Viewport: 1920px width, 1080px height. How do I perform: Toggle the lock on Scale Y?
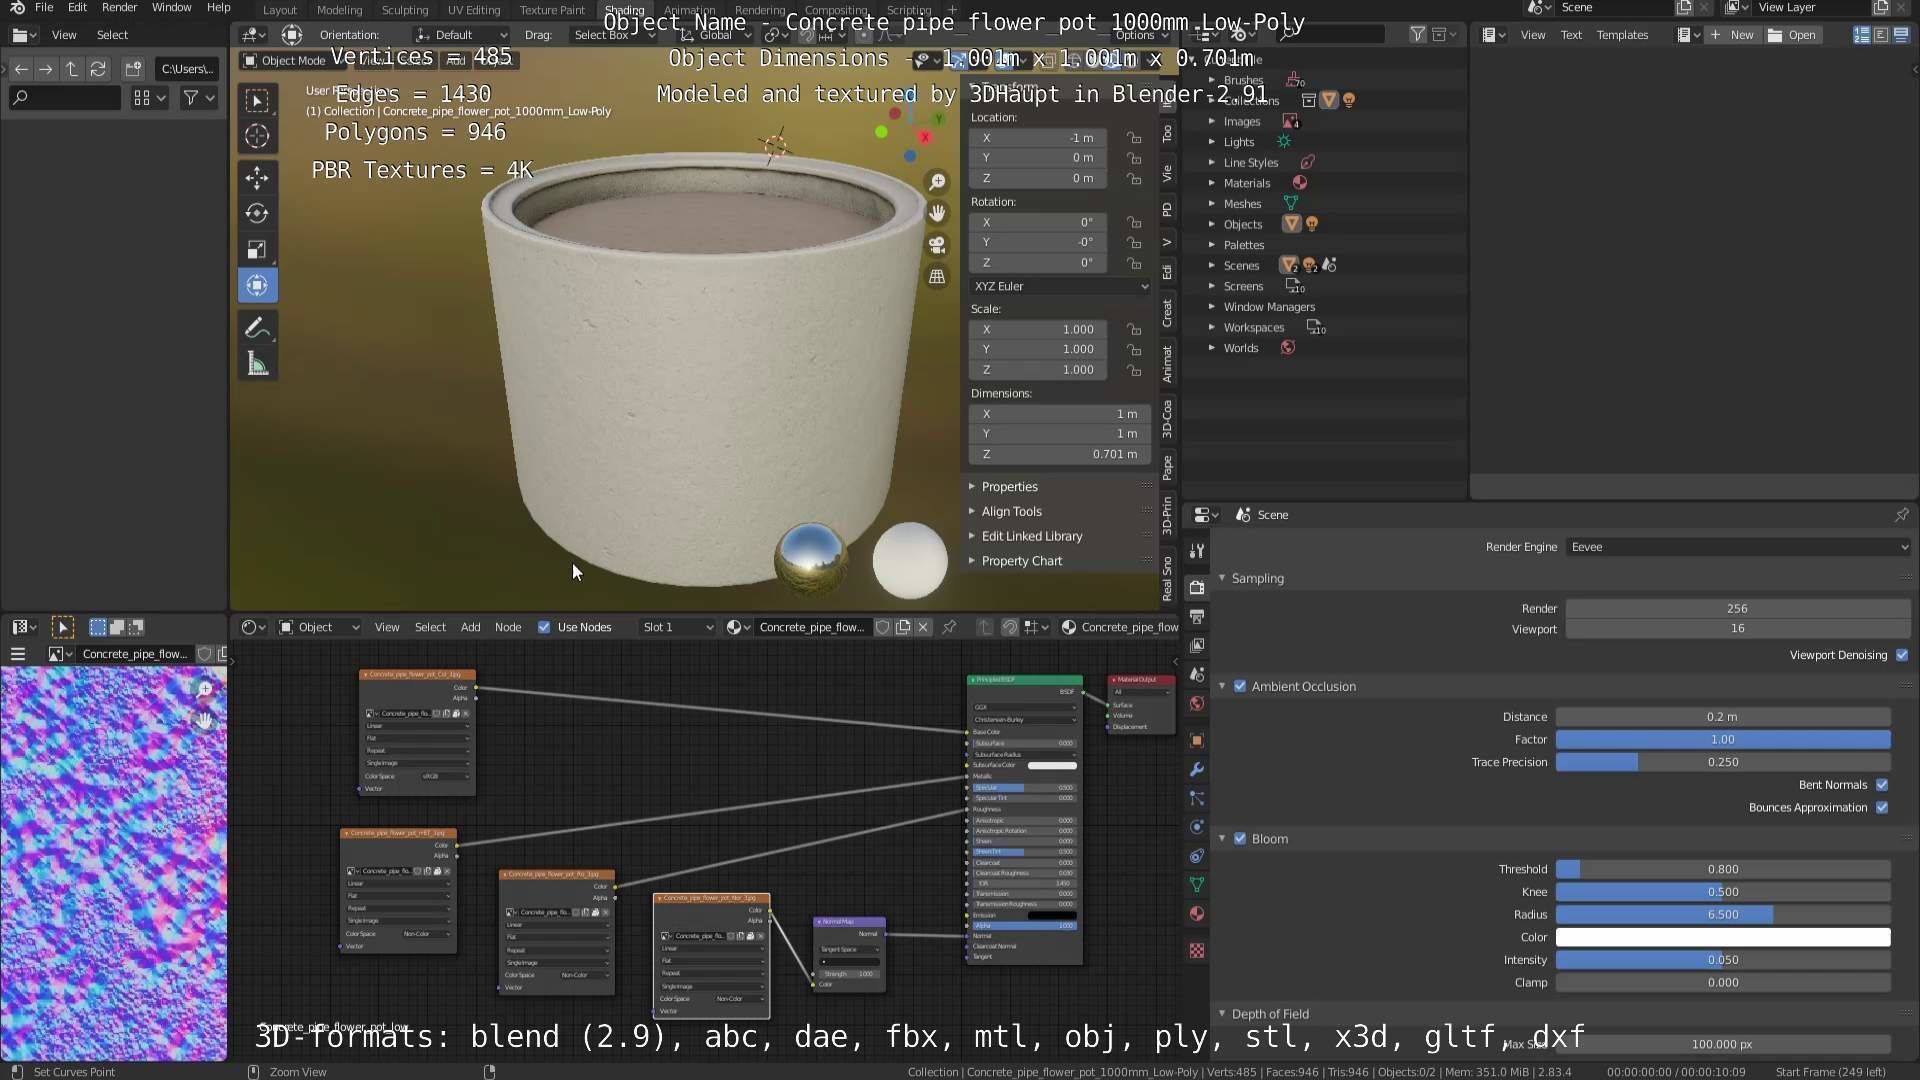click(x=1134, y=350)
